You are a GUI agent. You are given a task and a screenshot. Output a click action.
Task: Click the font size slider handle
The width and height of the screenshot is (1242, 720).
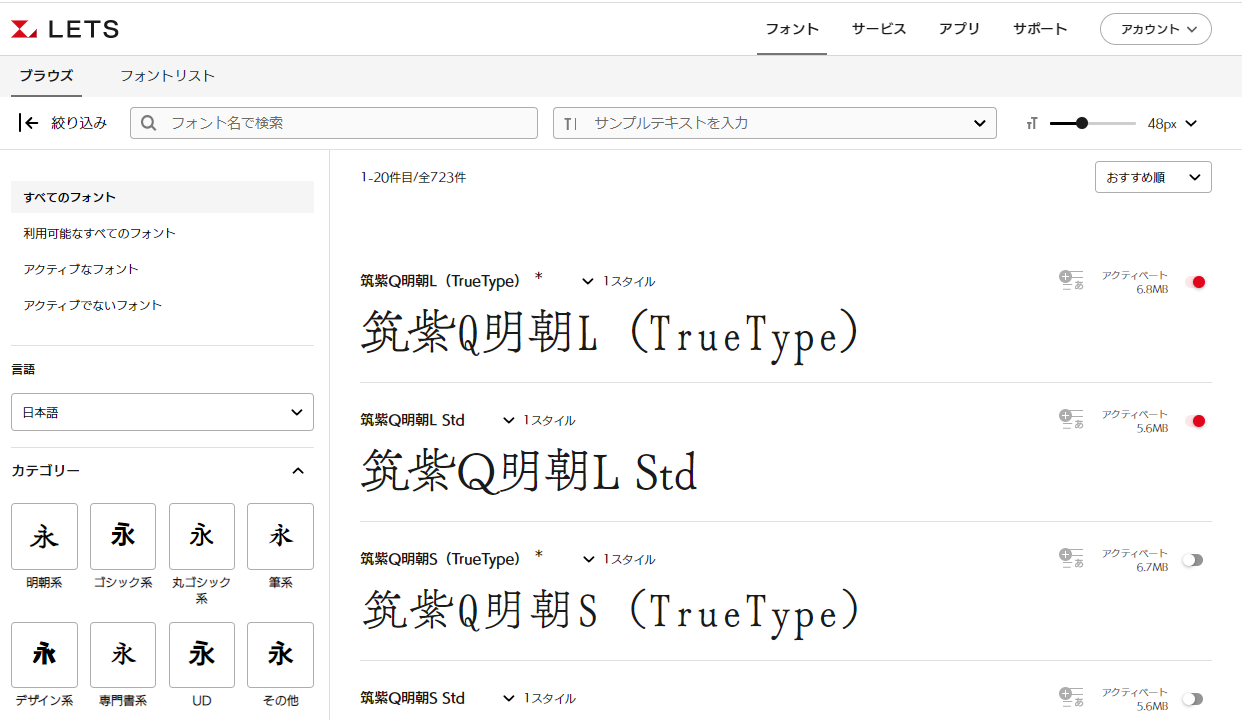tap(1082, 123)
